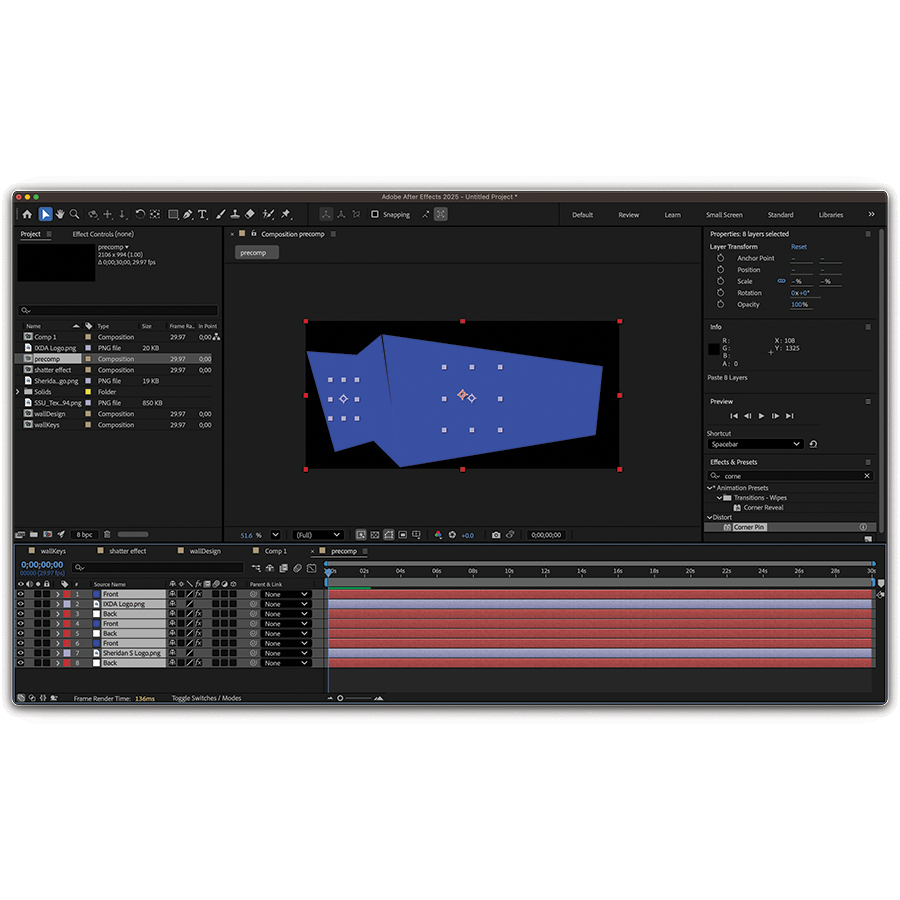900x900 pixels.
Task: Select the Puppet Pin tool
Action: tap(286, 214)
